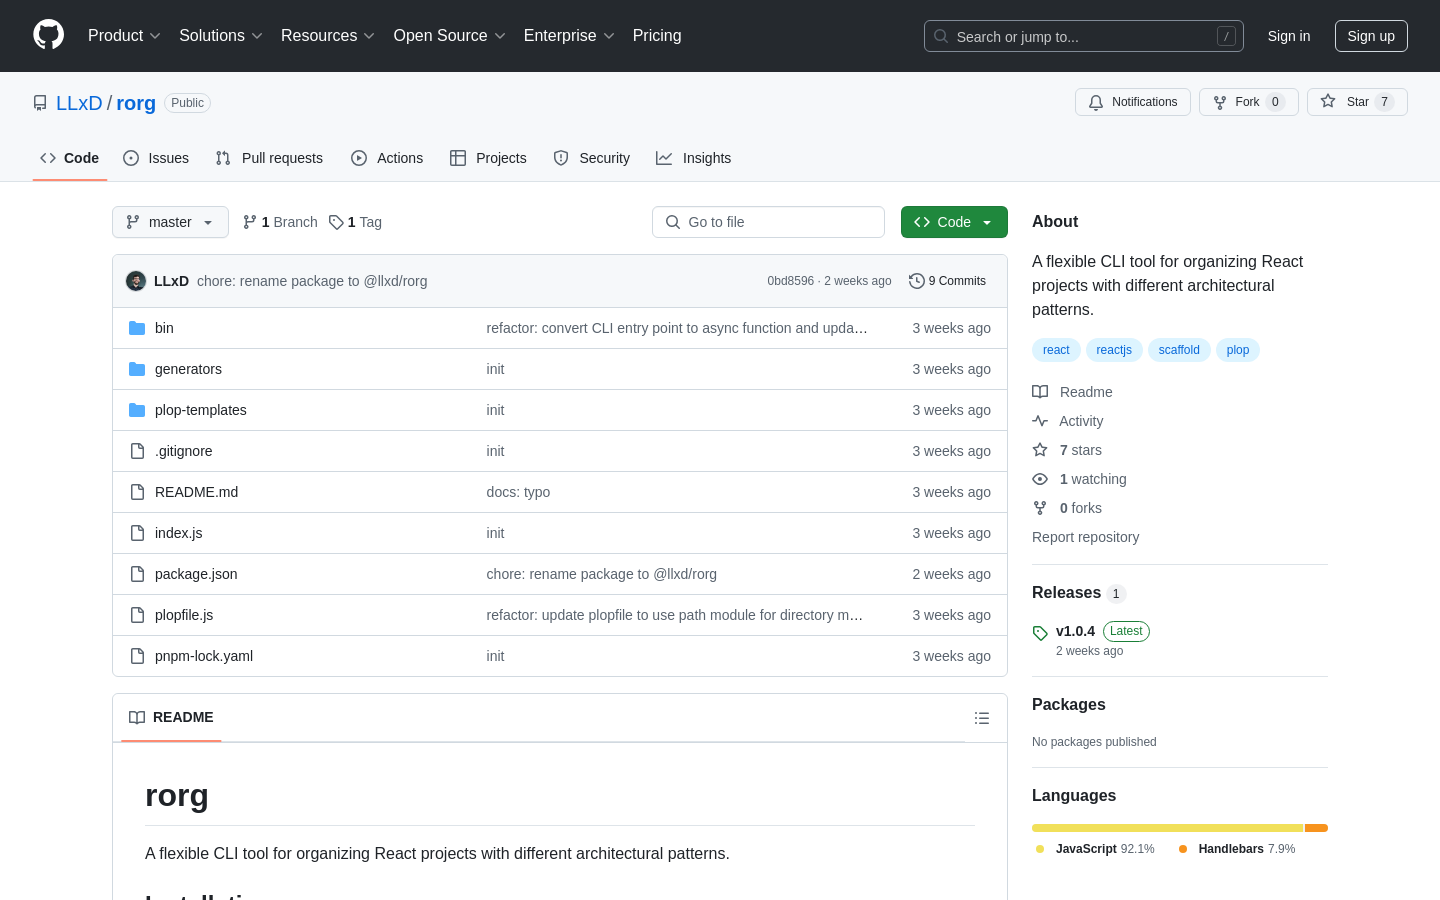
Task: Click the plopfile.js file icon
Action: (137, 615)
